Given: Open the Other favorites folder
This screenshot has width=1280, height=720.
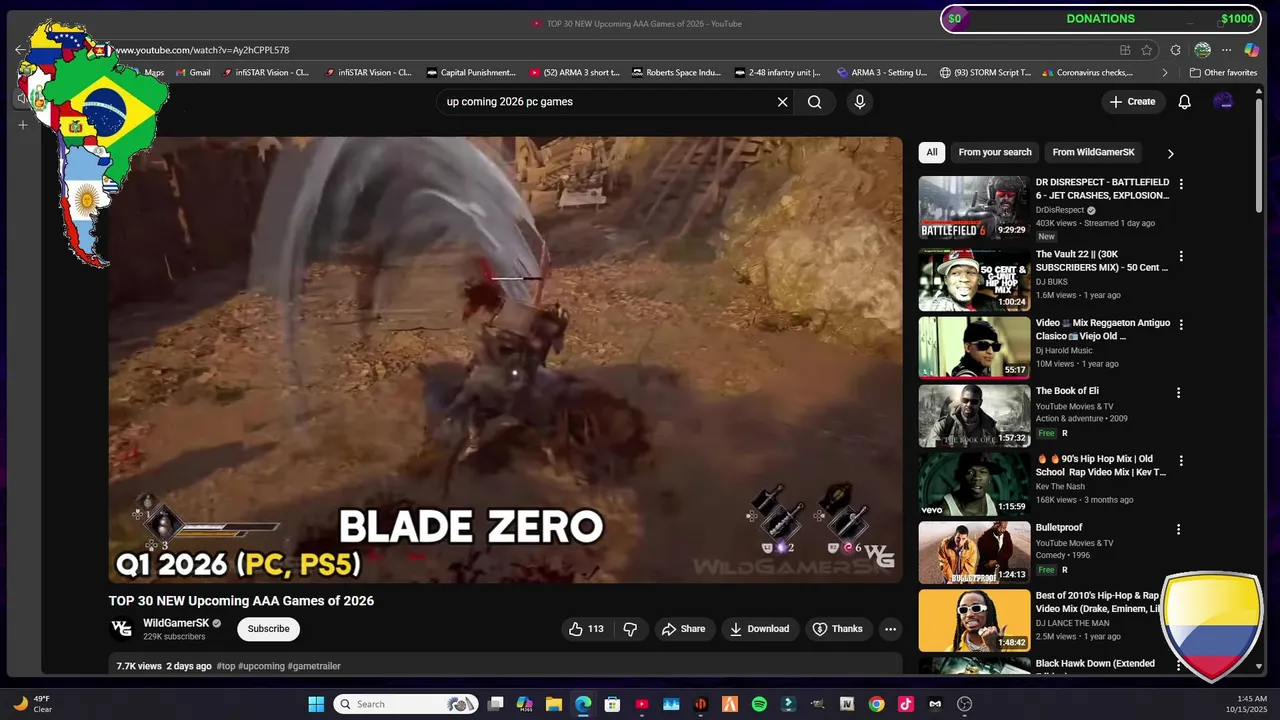Looking at the screenshot, I should 1223,73.
